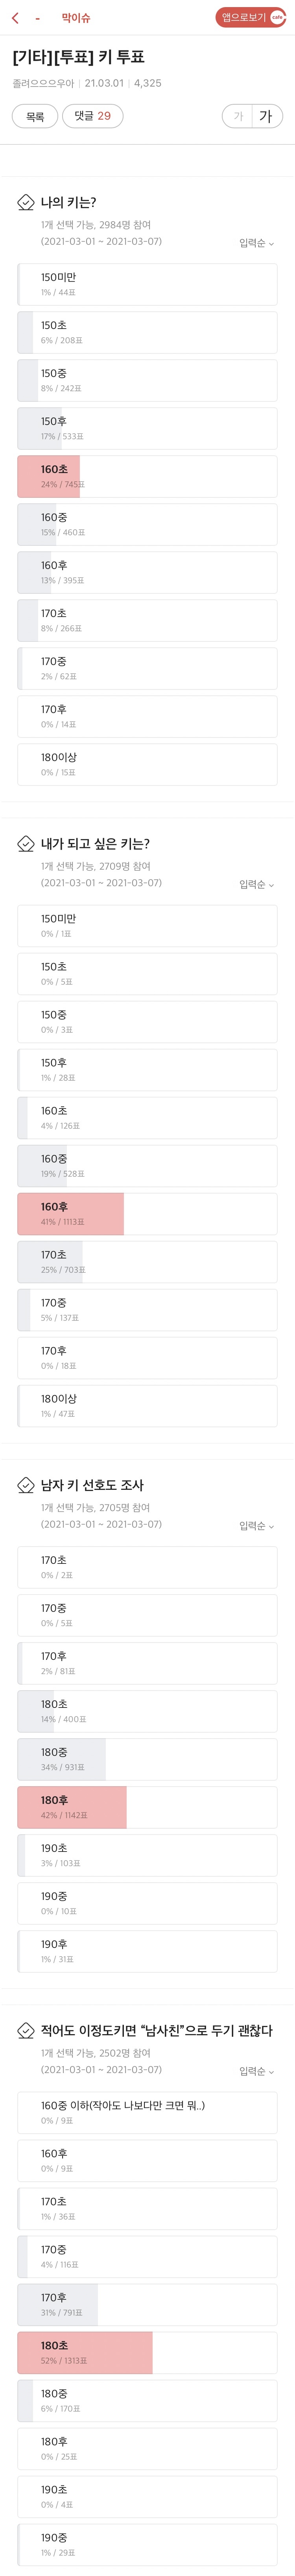Open the 댓글 29 comments
295x2576 pixels.
point(93,116)
